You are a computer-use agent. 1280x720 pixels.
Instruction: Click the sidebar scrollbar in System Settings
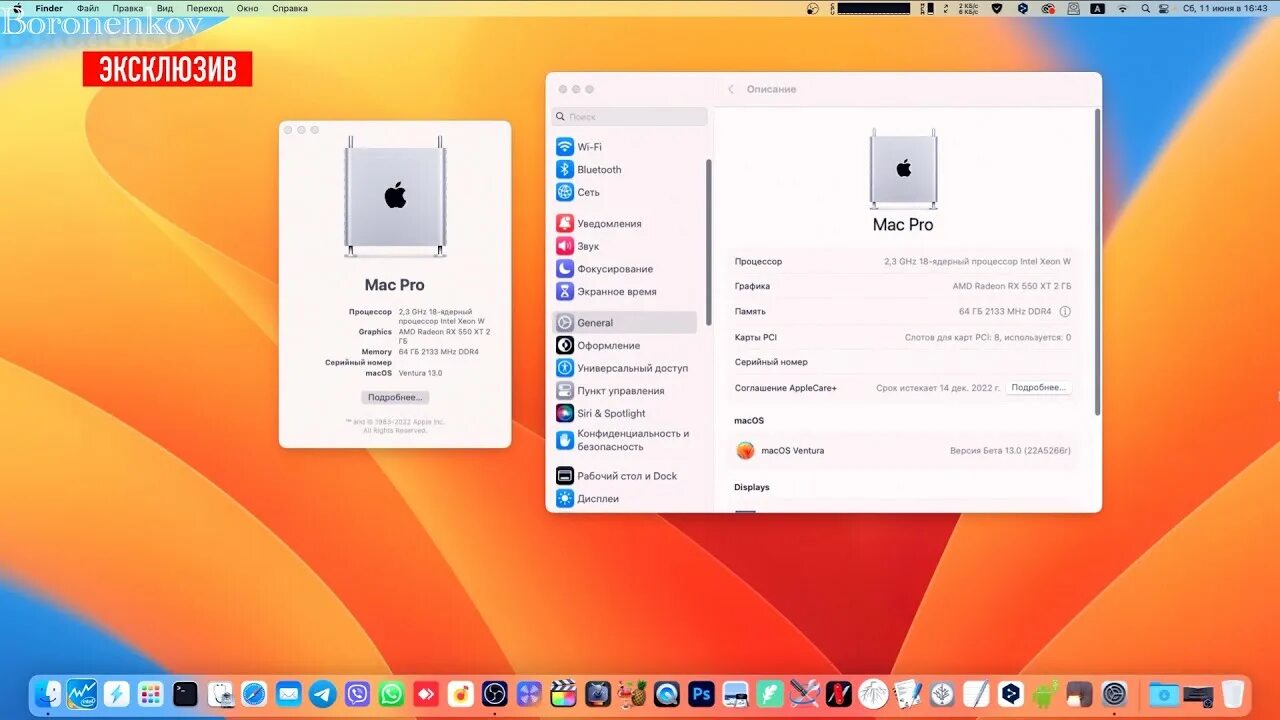pyautogui.click(x=709, y=242)
